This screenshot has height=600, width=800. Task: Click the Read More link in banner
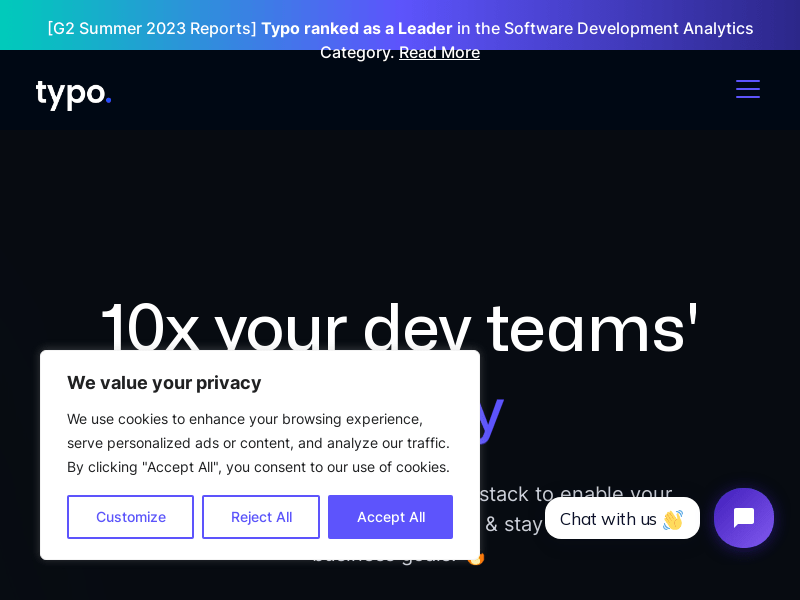point(439,53)
